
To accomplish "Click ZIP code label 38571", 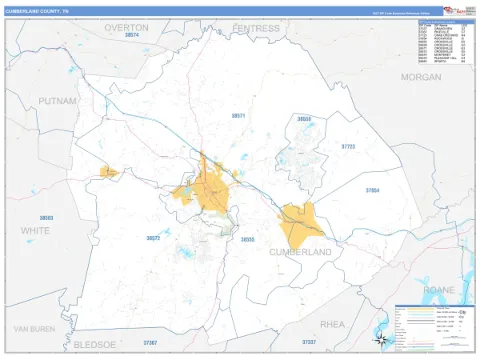I will pos(238,116).
